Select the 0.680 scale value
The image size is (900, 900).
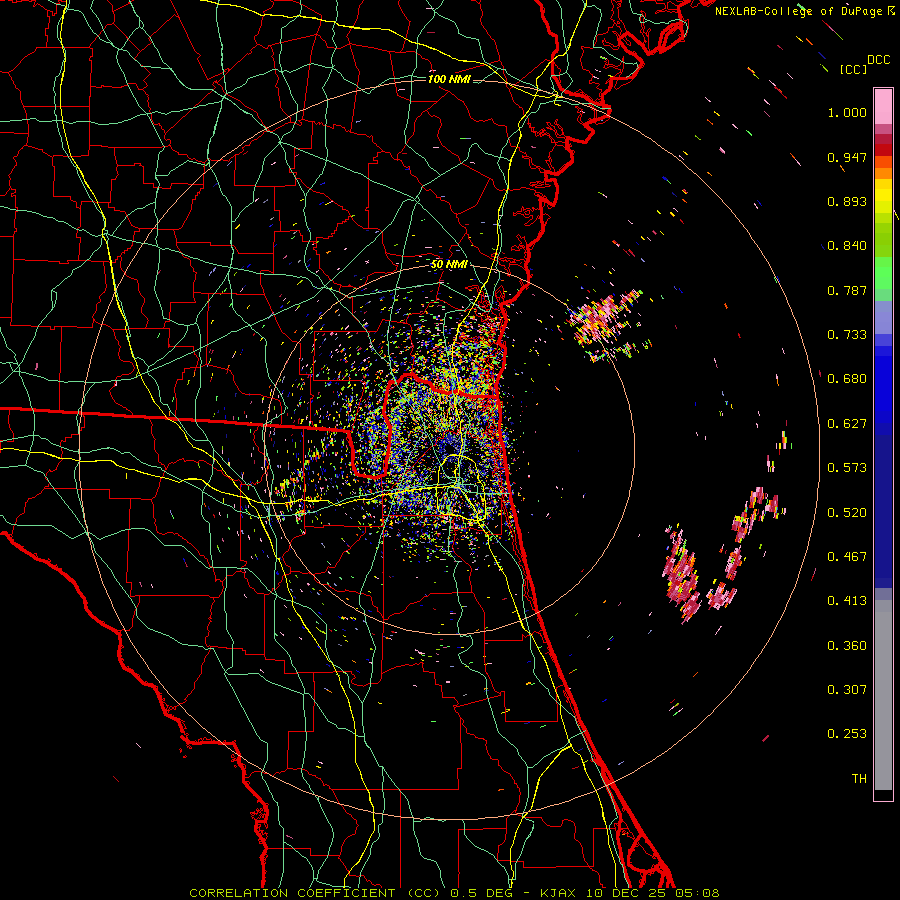pos(847,379)
